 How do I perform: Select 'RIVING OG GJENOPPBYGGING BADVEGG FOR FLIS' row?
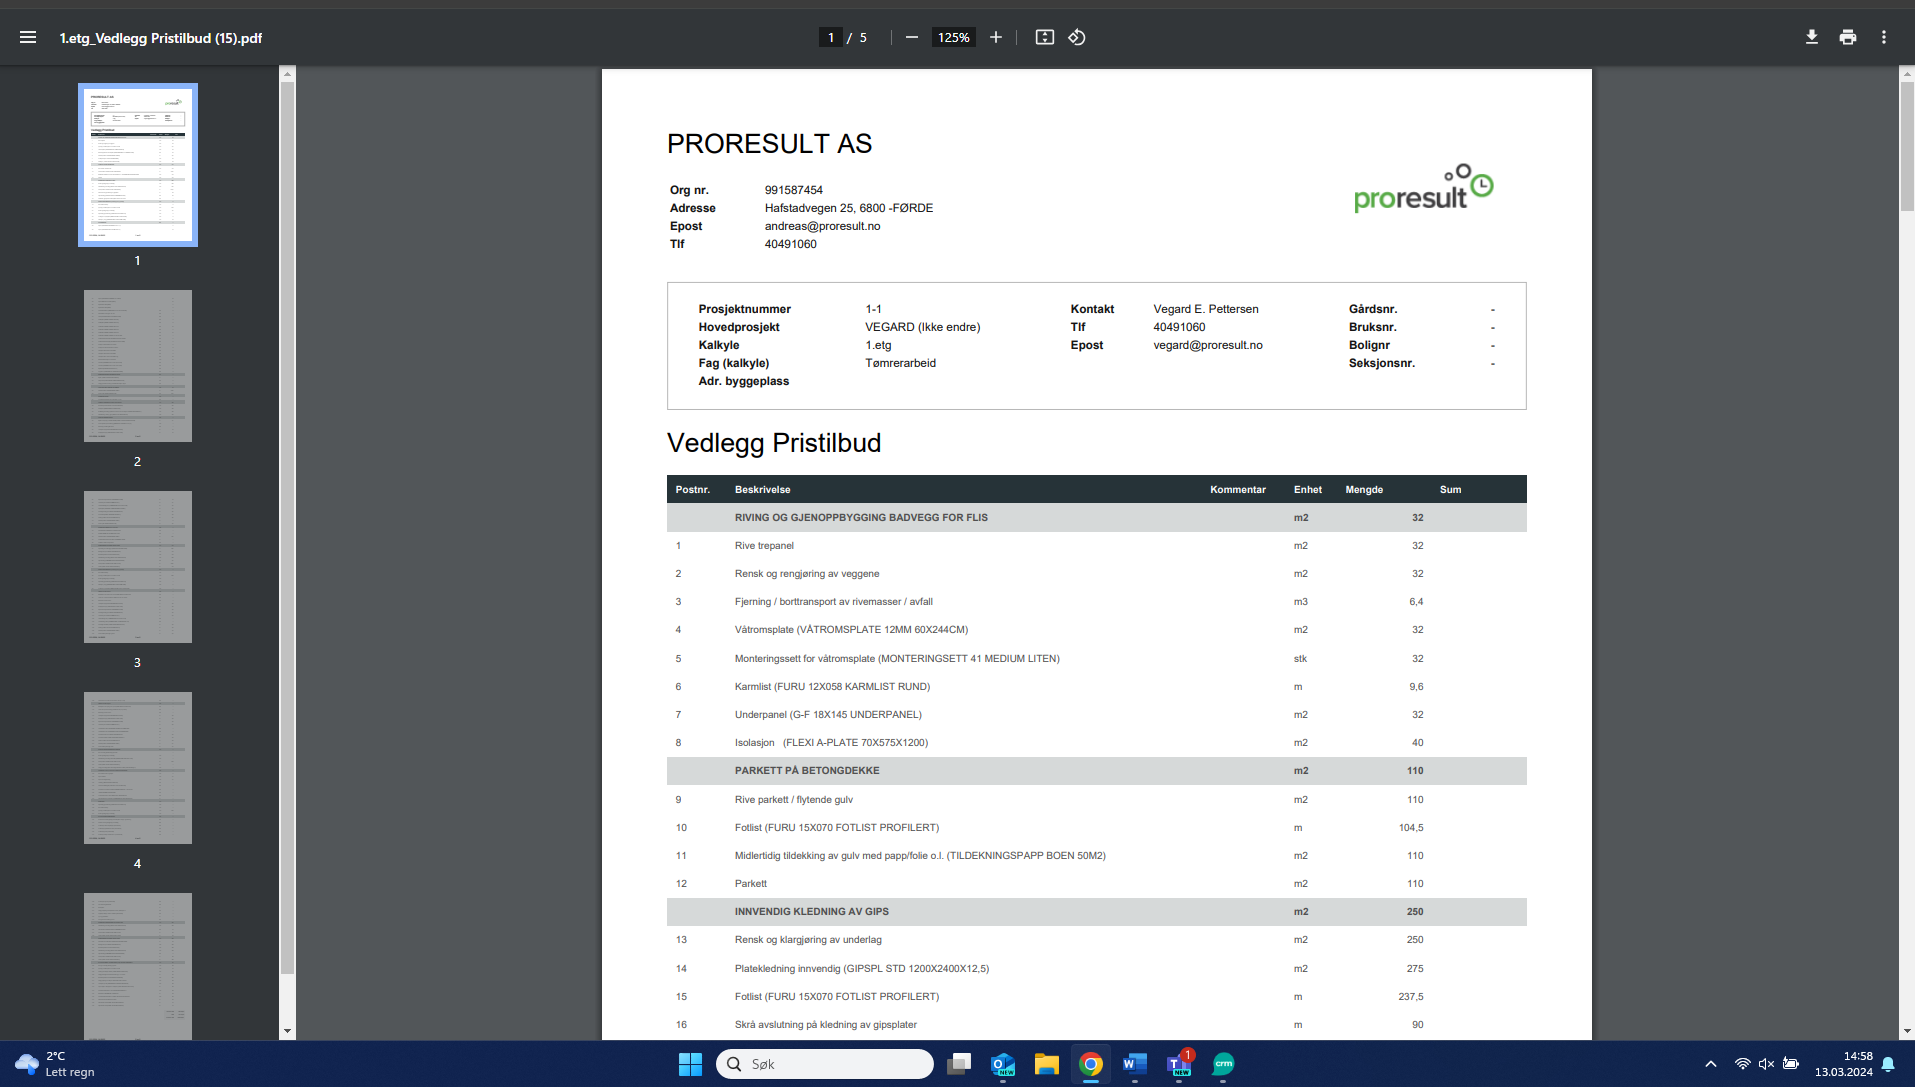[1097, 518]
